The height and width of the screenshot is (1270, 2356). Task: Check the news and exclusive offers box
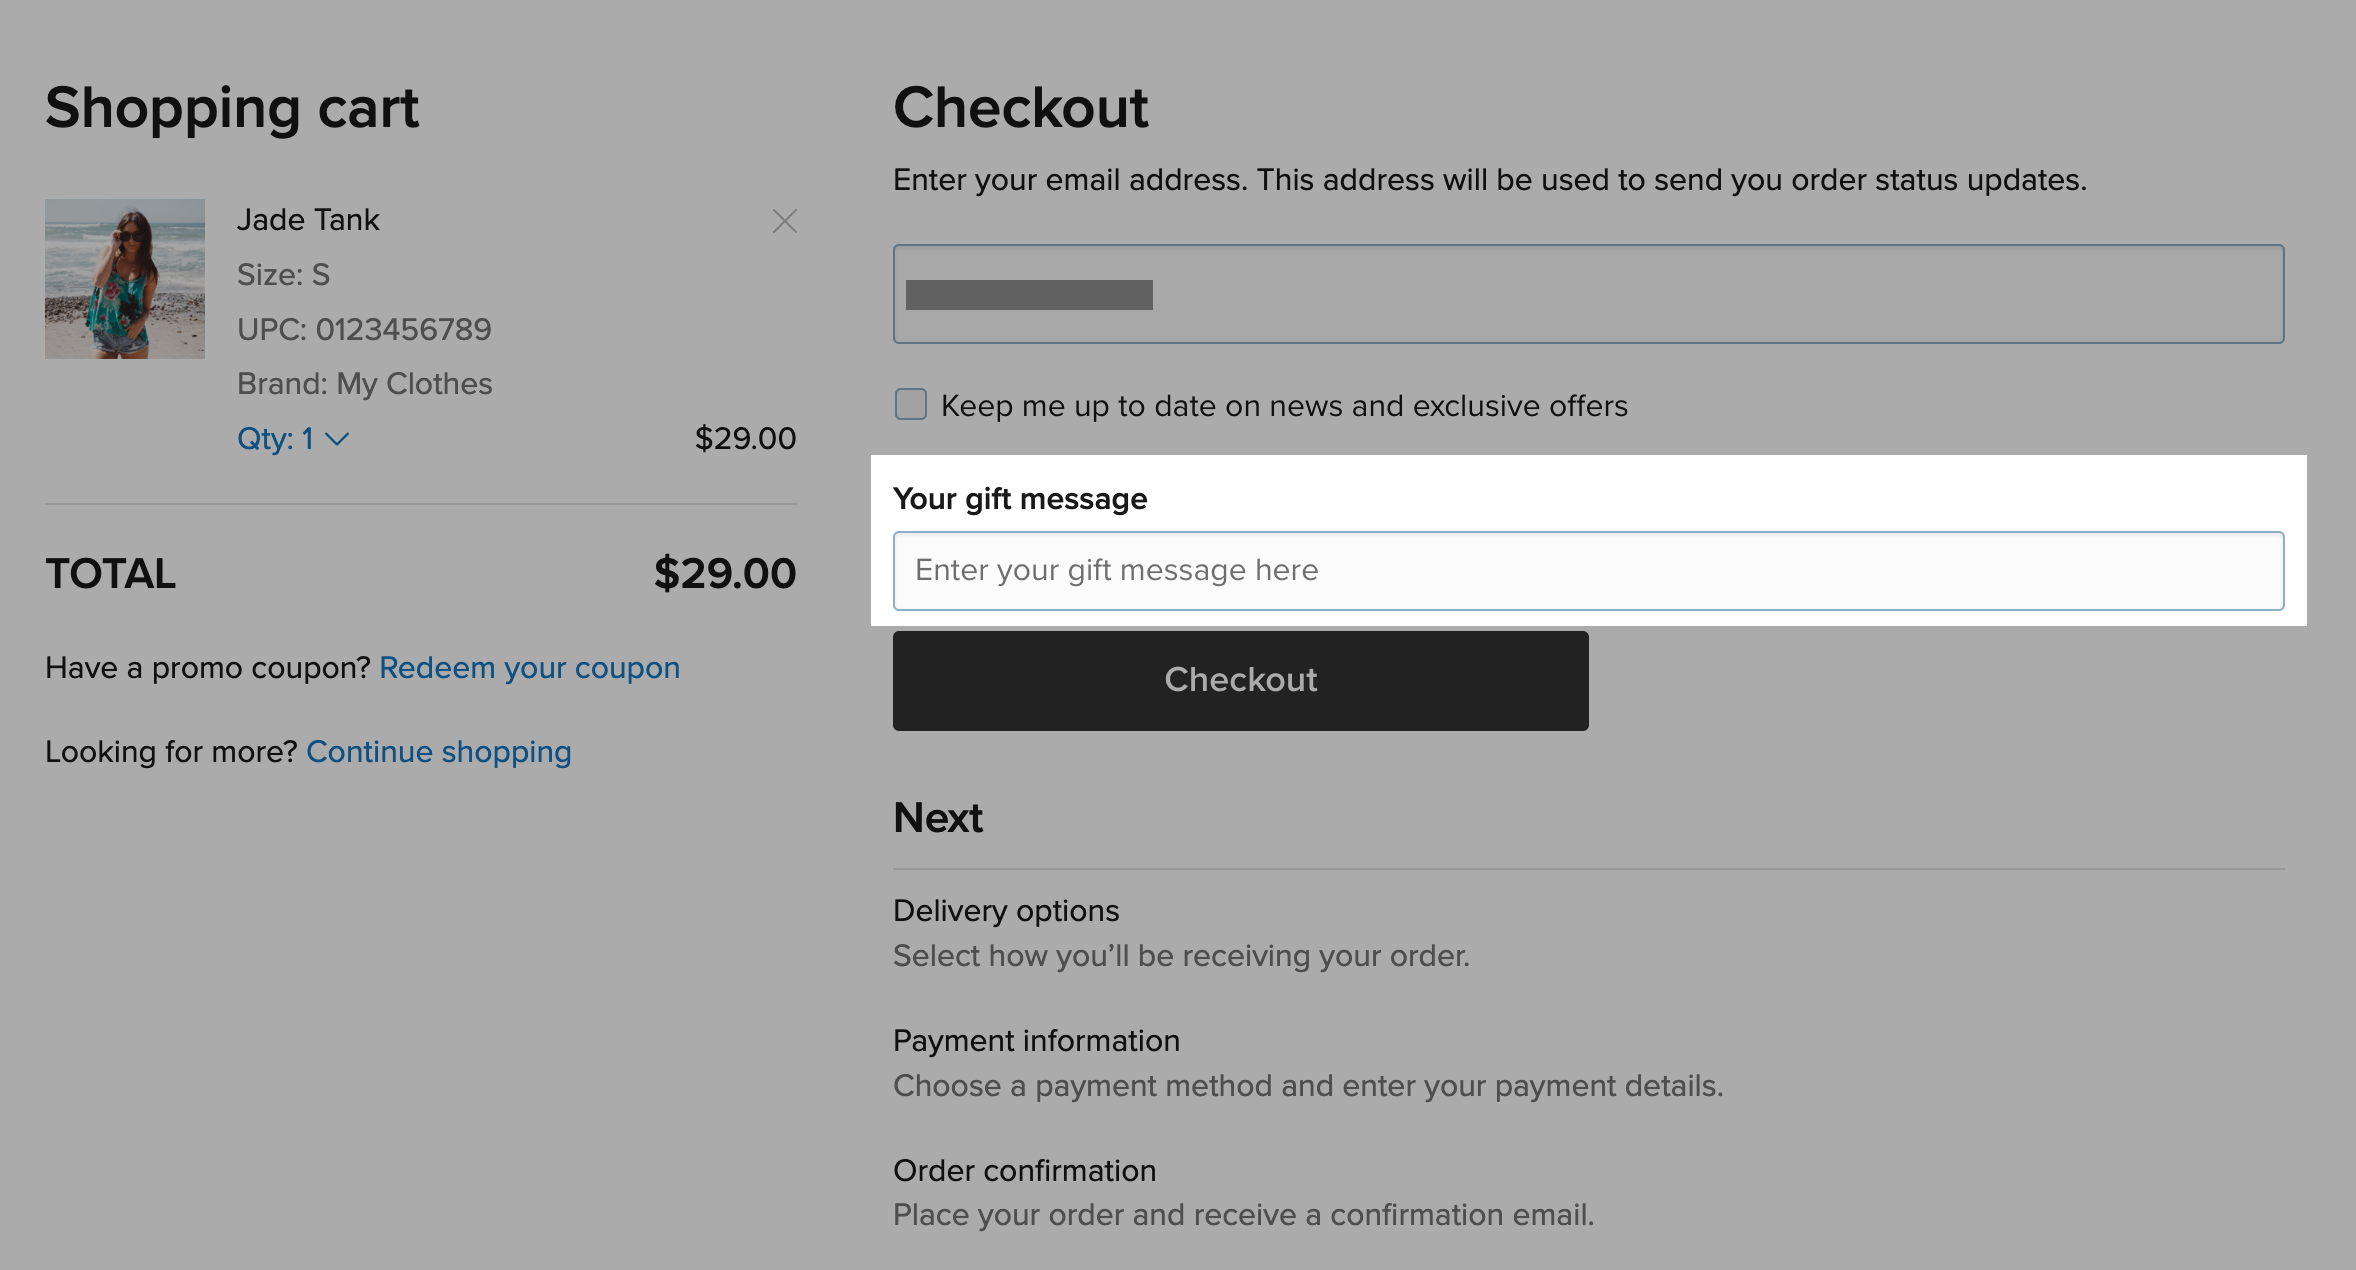[x=910, y=404]
